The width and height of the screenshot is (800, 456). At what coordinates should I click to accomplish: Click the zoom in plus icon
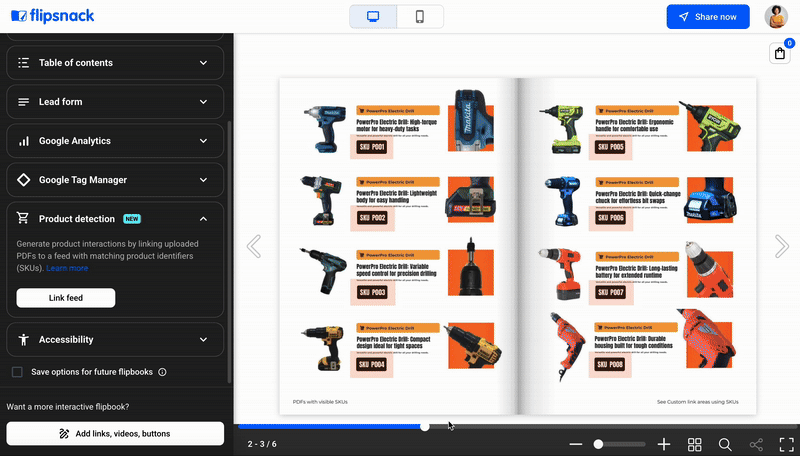(664, 444)
